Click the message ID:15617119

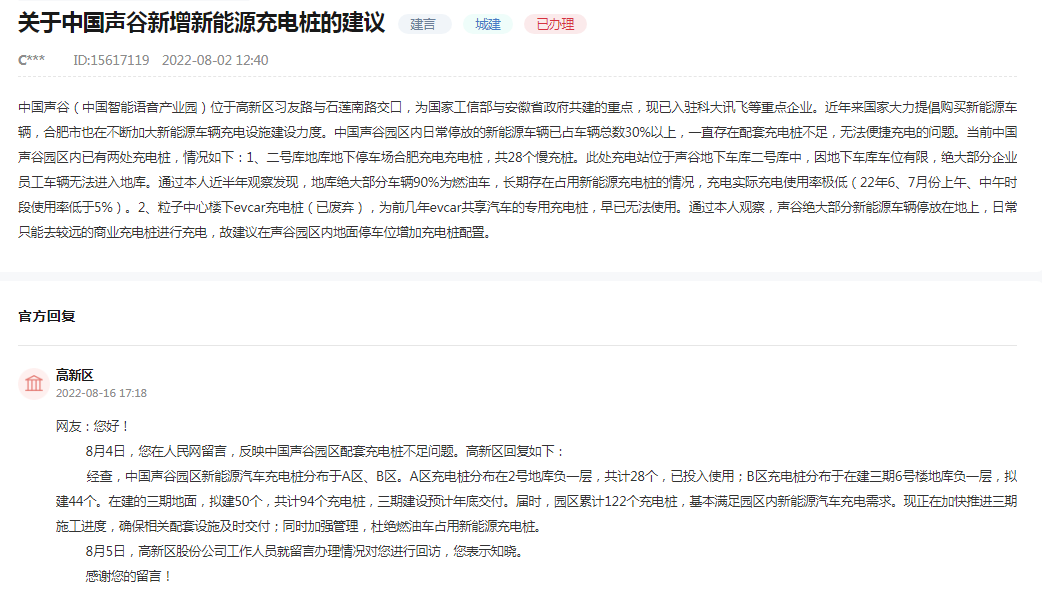(x=111, y=60)
